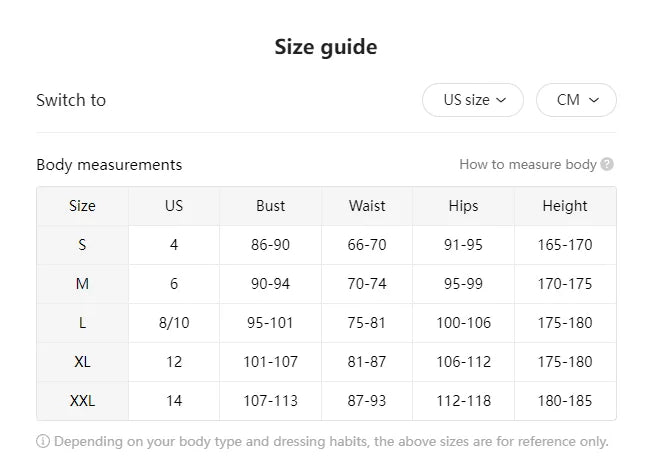The width and height of the screenshot is (650, 470).
Task: Click the US column header
Action: pyautogui.click(x=174, y=206)
